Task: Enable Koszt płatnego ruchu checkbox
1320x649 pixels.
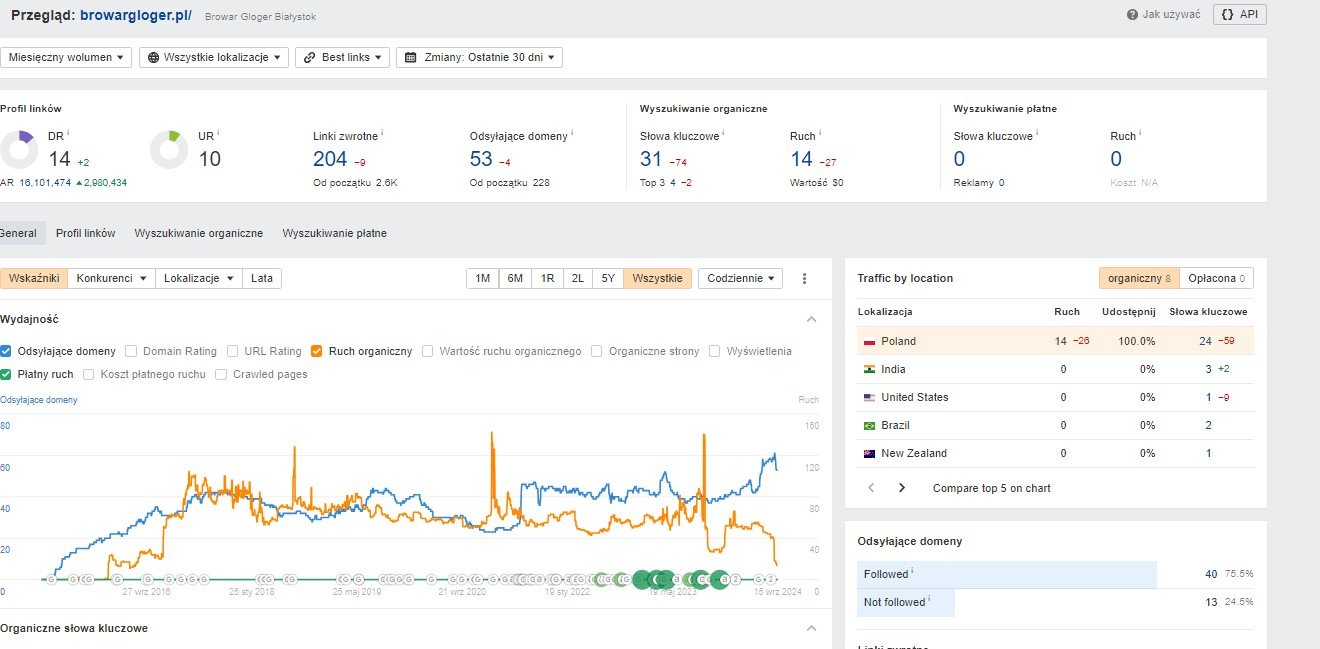Action: click(89, 374)
